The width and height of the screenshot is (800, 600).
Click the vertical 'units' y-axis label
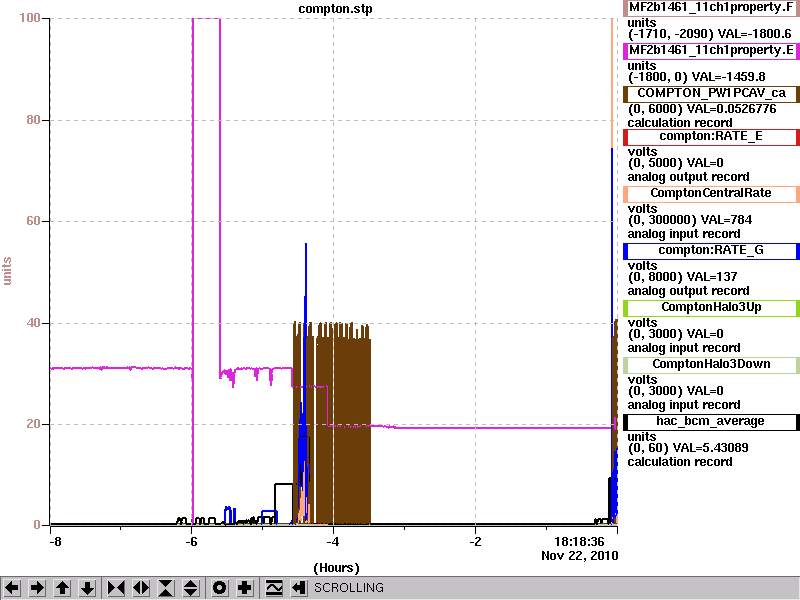point(7,271)
